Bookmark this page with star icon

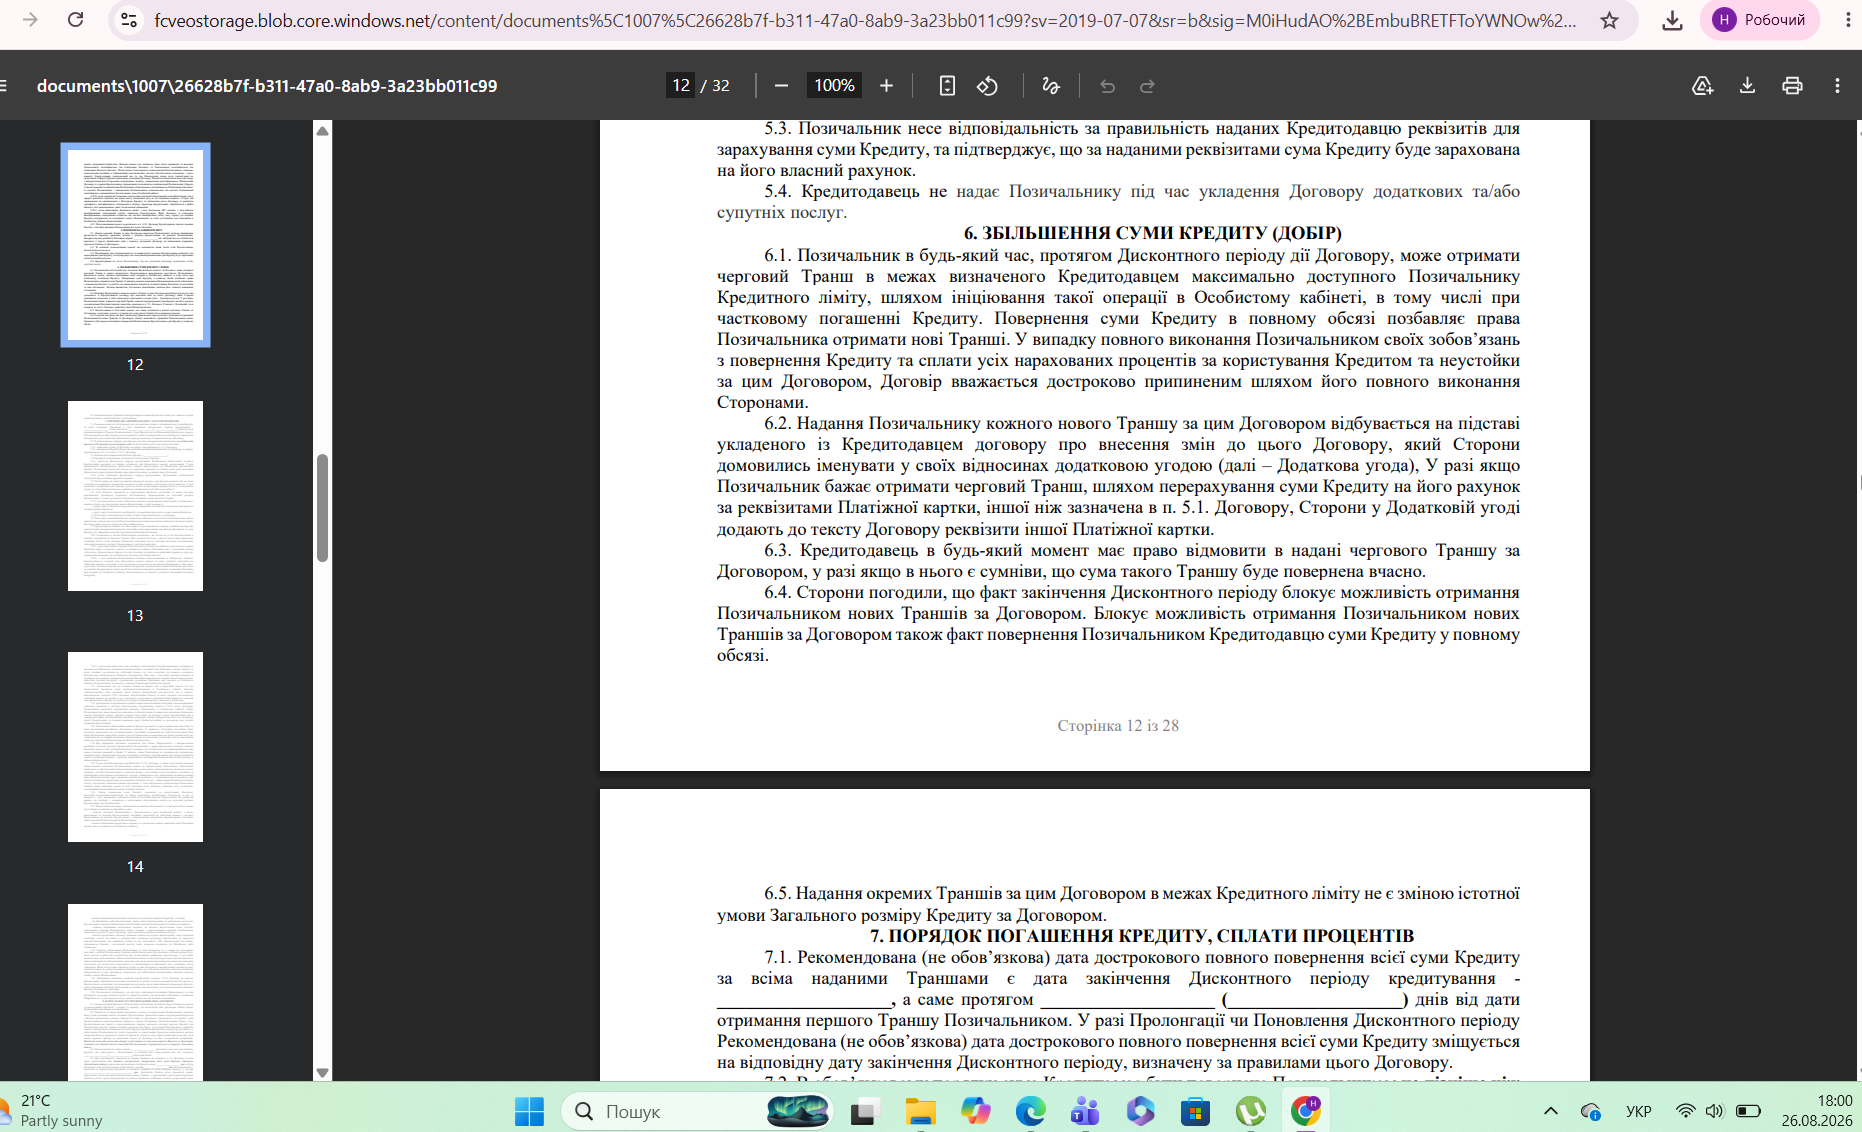(x=1609, y=20)
